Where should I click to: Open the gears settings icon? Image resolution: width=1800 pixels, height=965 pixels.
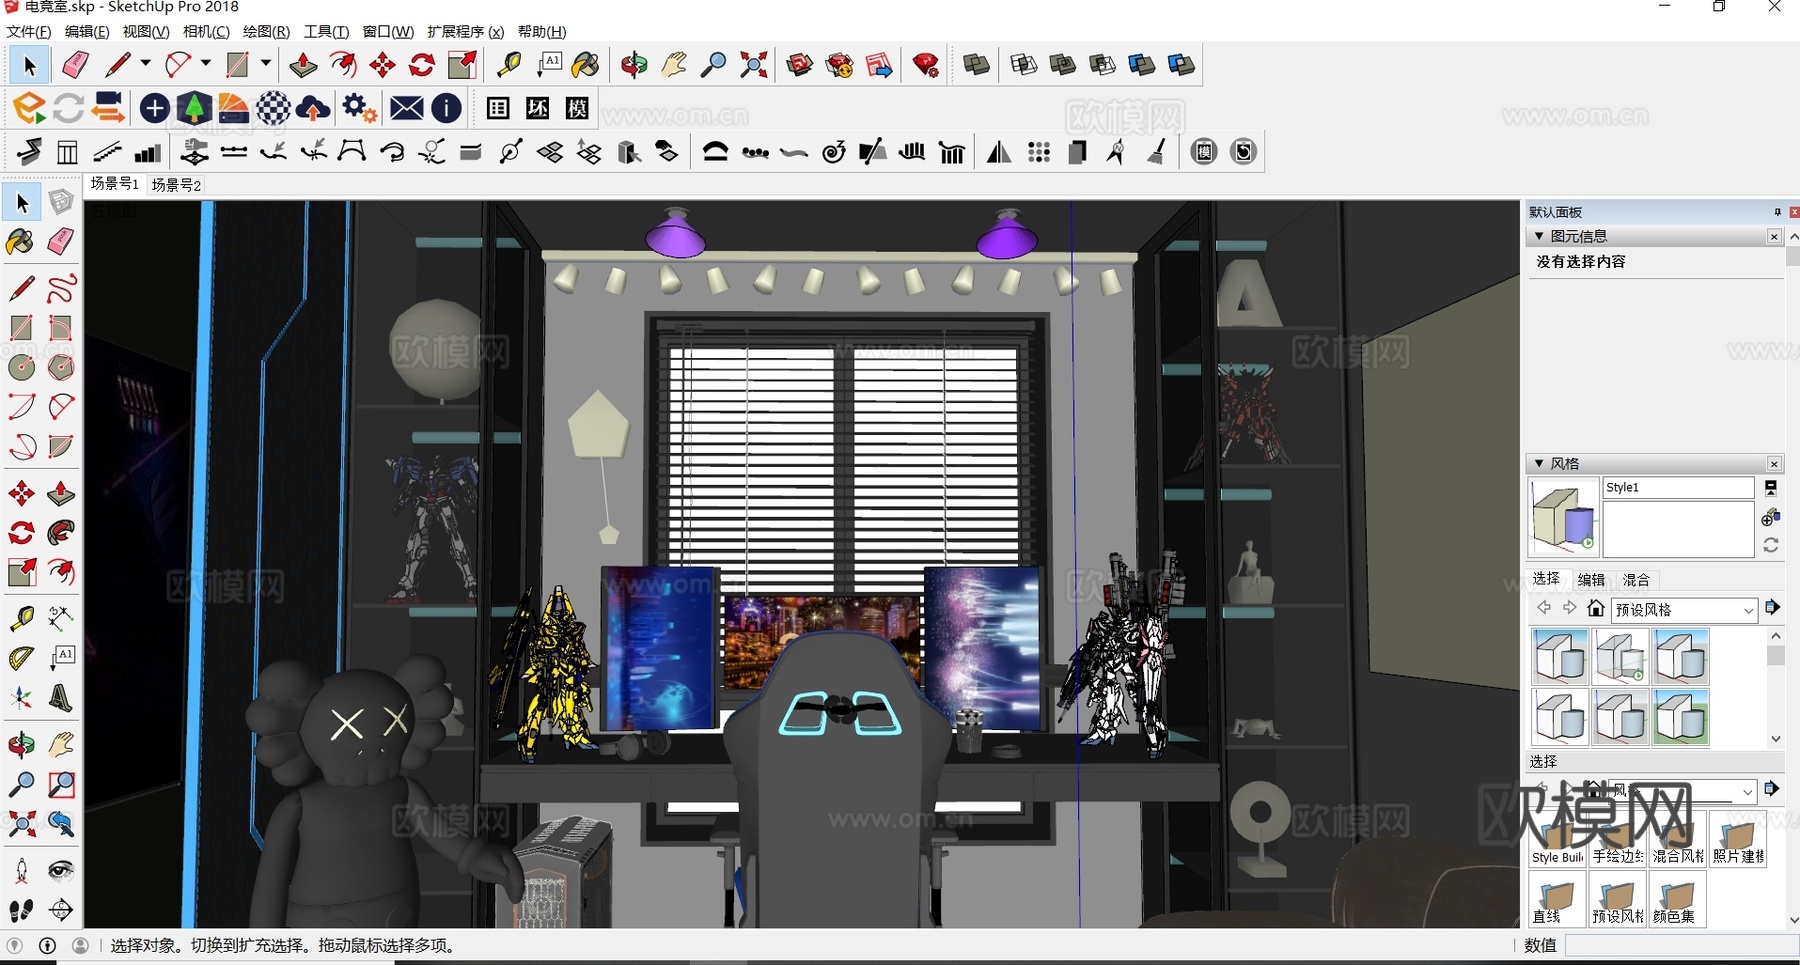[x=359, y=108]
